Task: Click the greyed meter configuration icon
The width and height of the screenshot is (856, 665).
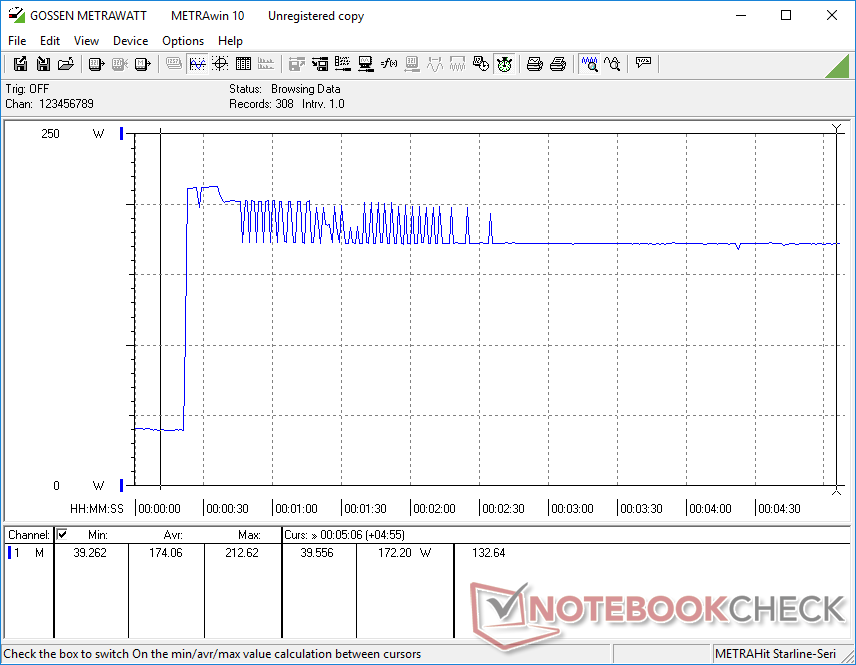Action: [412, 64]
